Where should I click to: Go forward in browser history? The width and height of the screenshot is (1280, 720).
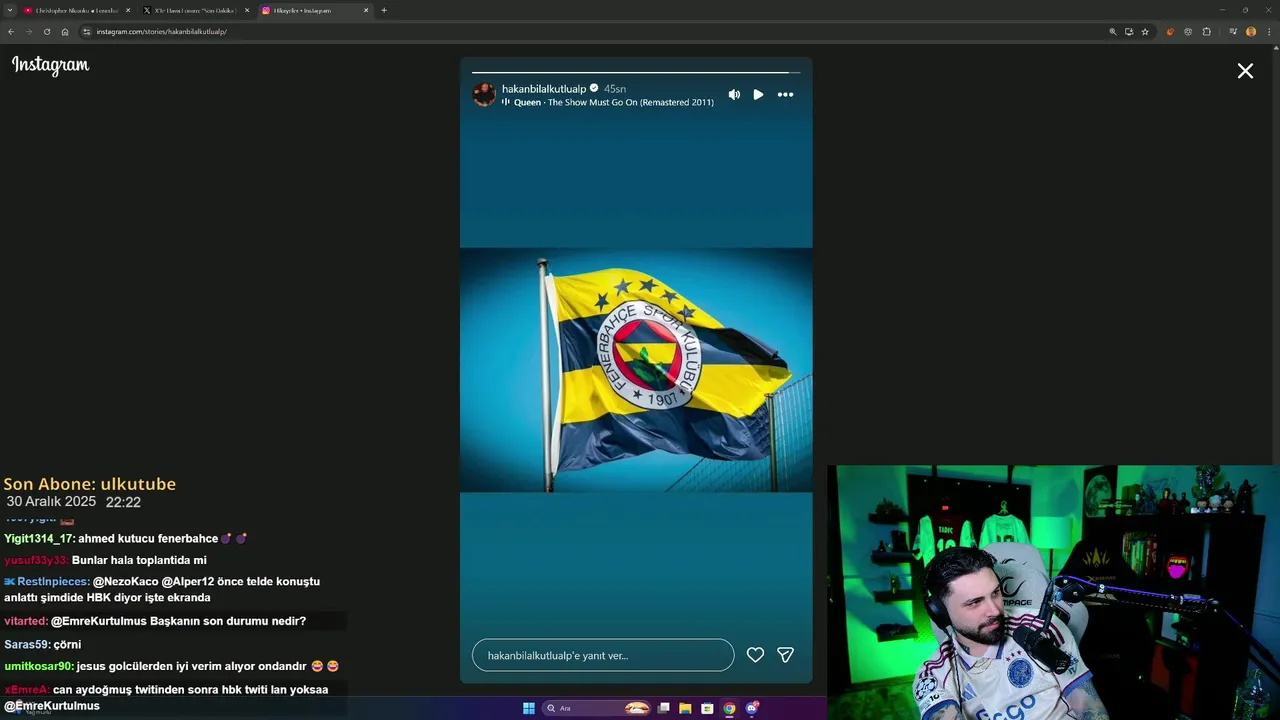coord(29,31)
